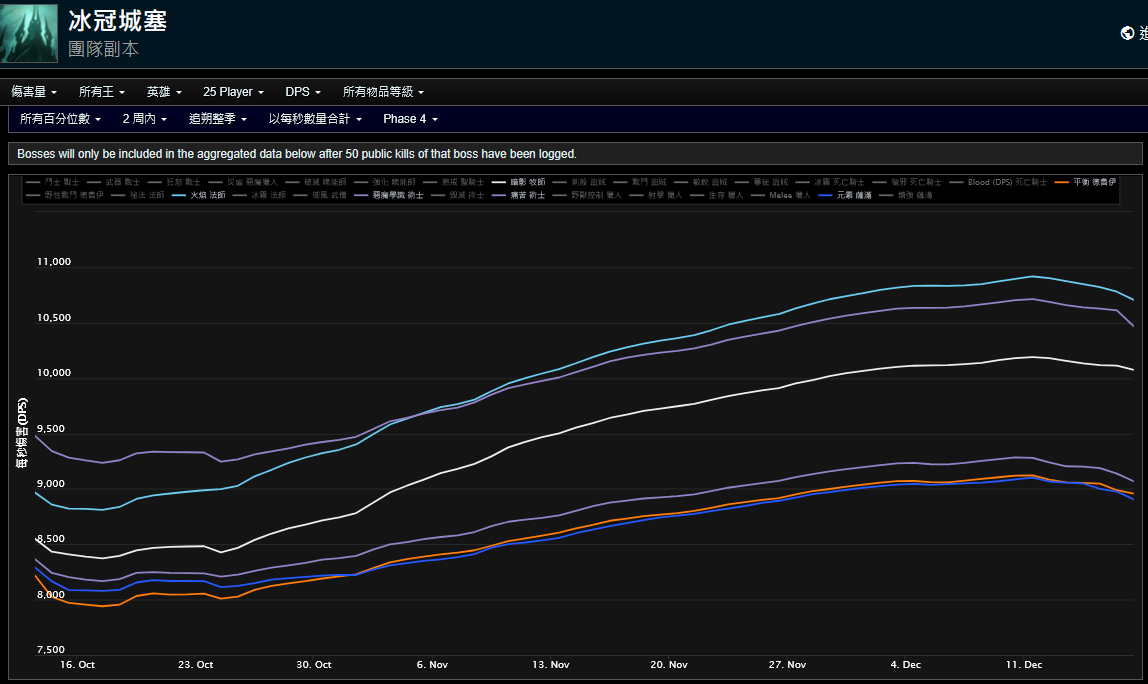Click the globe icon at top right
Viewport: 1148px width, 684px height.
click(1127, 33)
